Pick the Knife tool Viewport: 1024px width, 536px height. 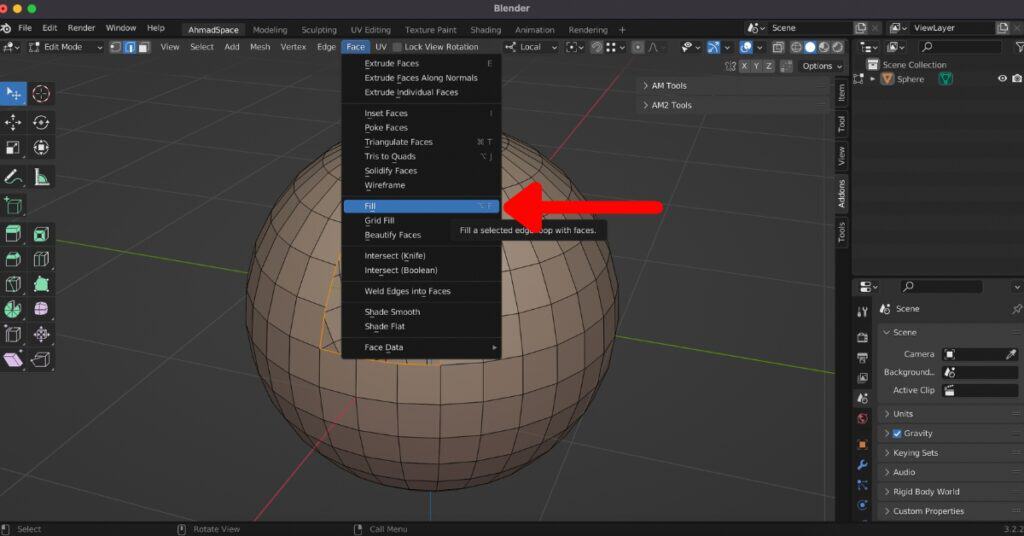tap(13, 284)
